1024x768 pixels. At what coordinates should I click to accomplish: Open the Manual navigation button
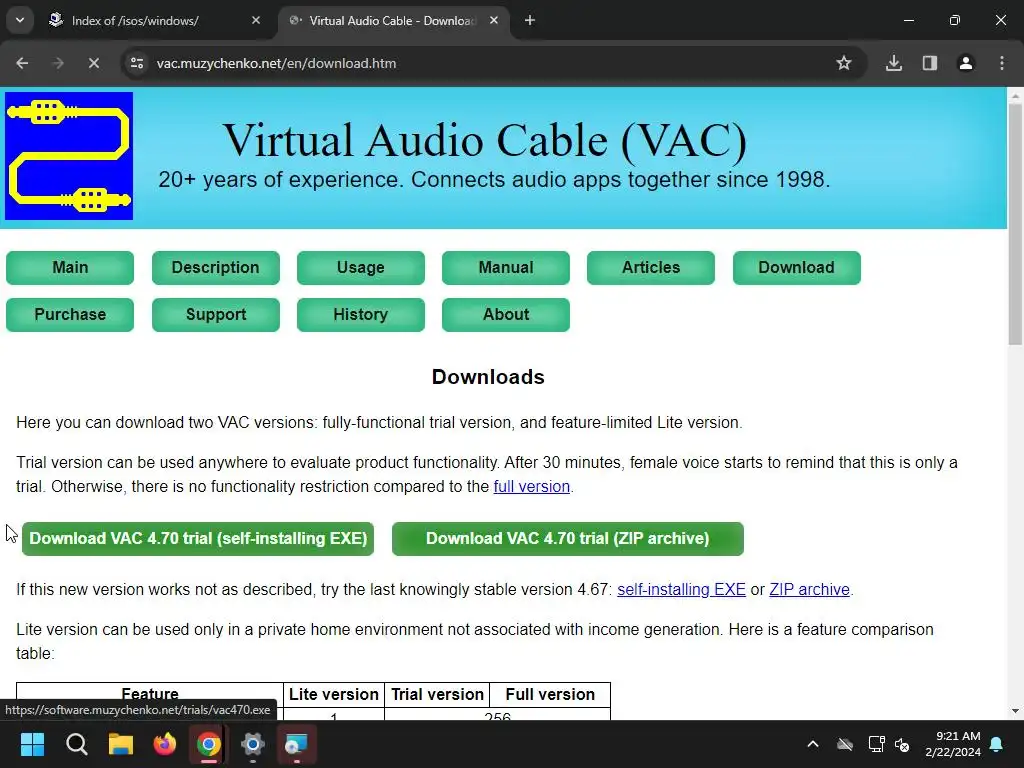505,268
